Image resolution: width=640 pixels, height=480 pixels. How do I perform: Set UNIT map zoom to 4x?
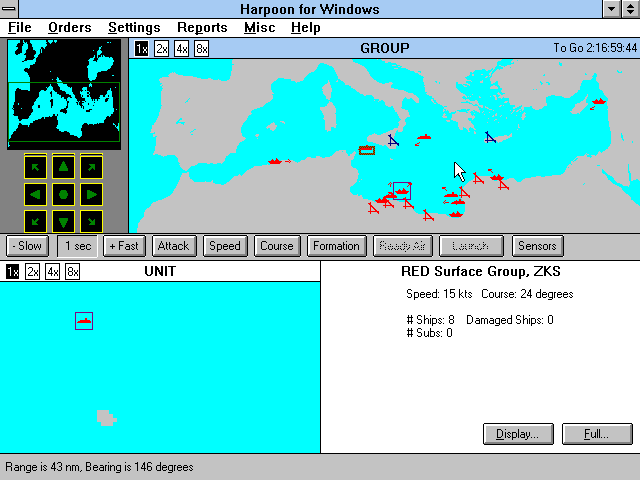click(53, 271)
